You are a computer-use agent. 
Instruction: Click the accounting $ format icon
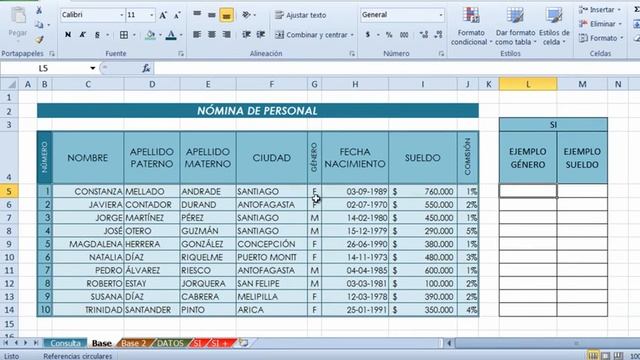pyautogui.click(x=368, y=35)
